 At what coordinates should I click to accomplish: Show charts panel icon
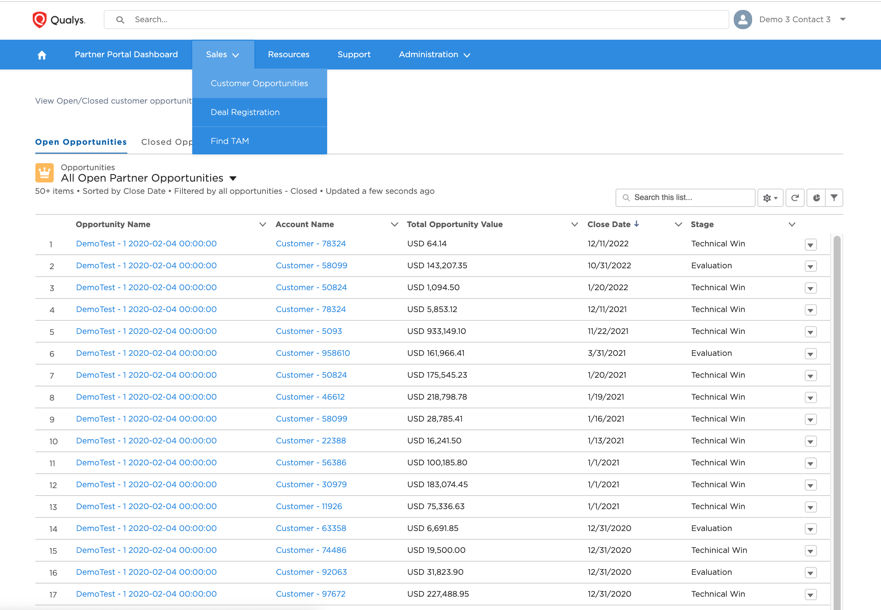[815, 198]
